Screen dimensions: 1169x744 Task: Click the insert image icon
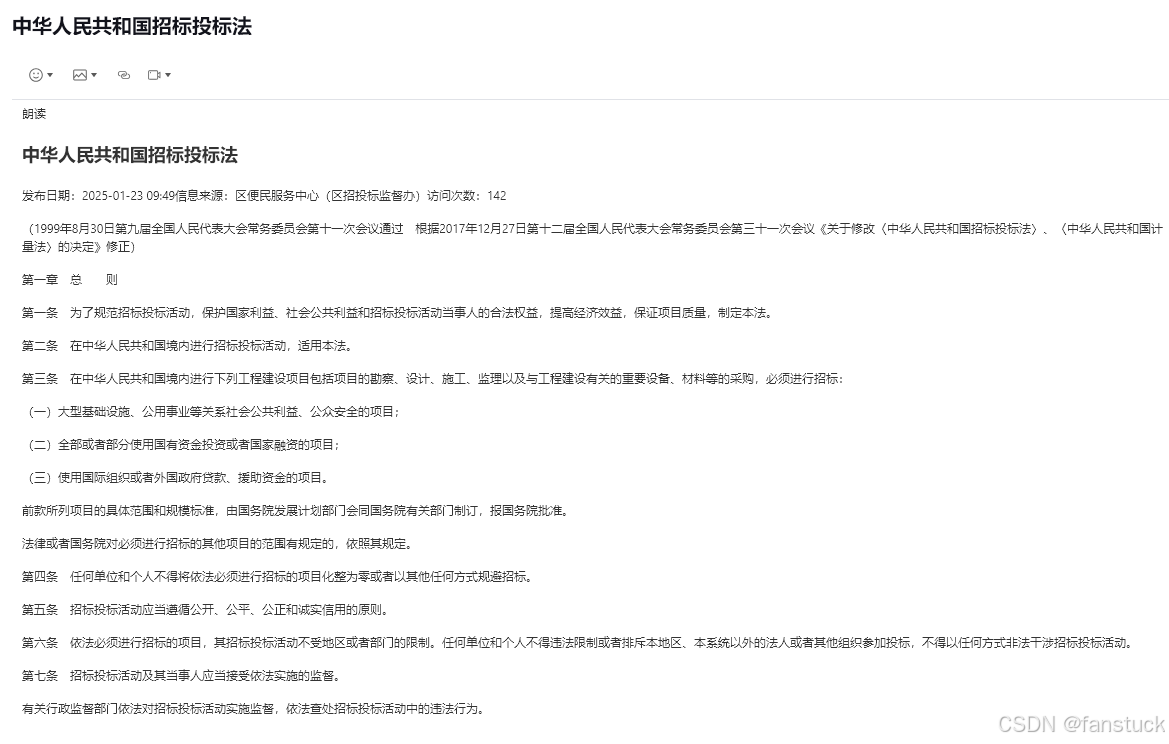80,75
